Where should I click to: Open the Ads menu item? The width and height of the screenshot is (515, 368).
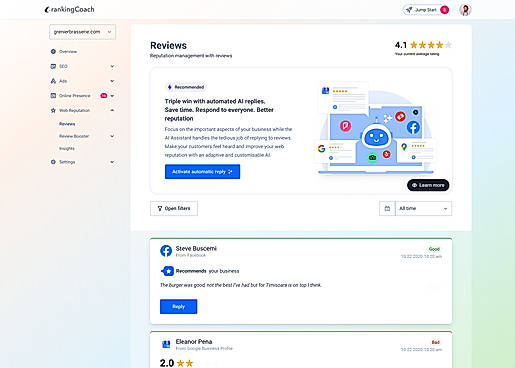pos(63,81)
